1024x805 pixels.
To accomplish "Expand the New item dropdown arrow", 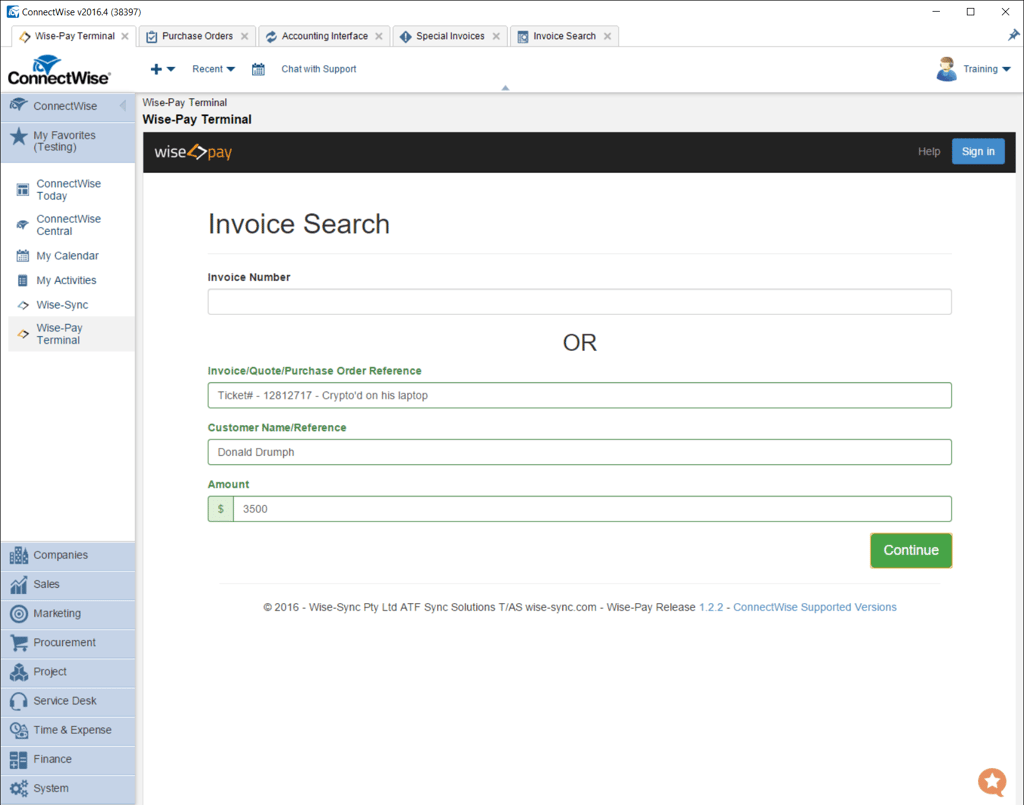I will [171, 69].
